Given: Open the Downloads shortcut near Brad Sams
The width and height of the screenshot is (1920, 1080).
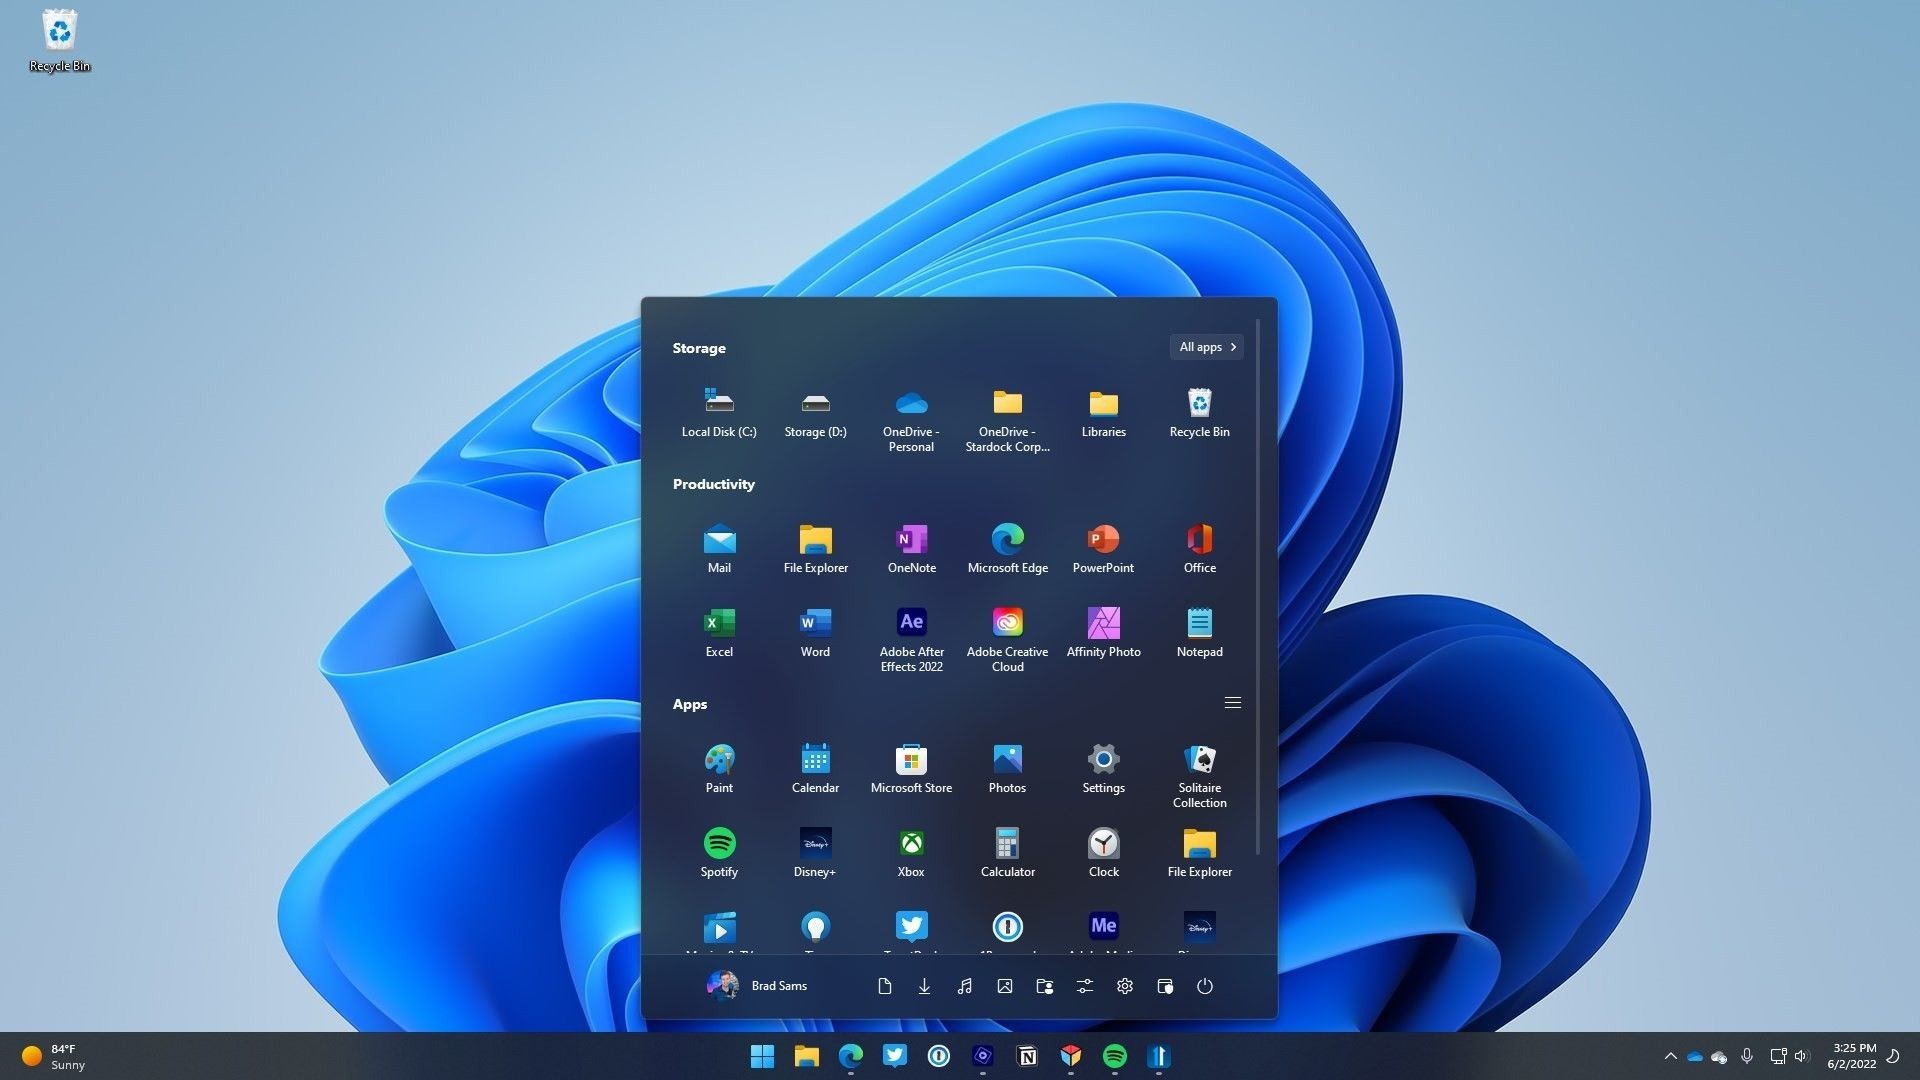Looking at the screenshot, I should (x=924, y=986).
